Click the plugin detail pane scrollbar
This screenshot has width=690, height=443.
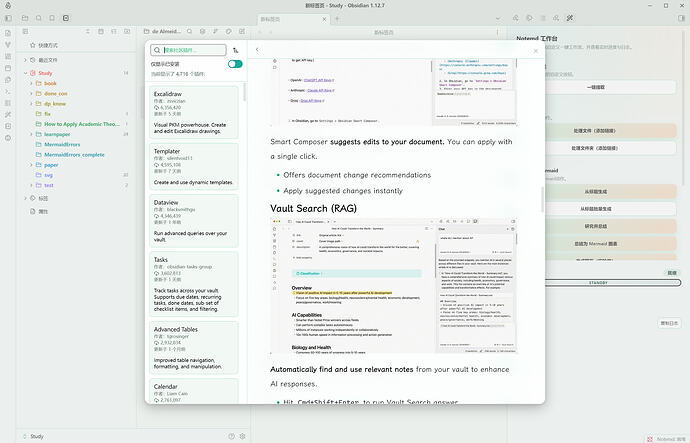pyautogui.click(x=542, y=199)
